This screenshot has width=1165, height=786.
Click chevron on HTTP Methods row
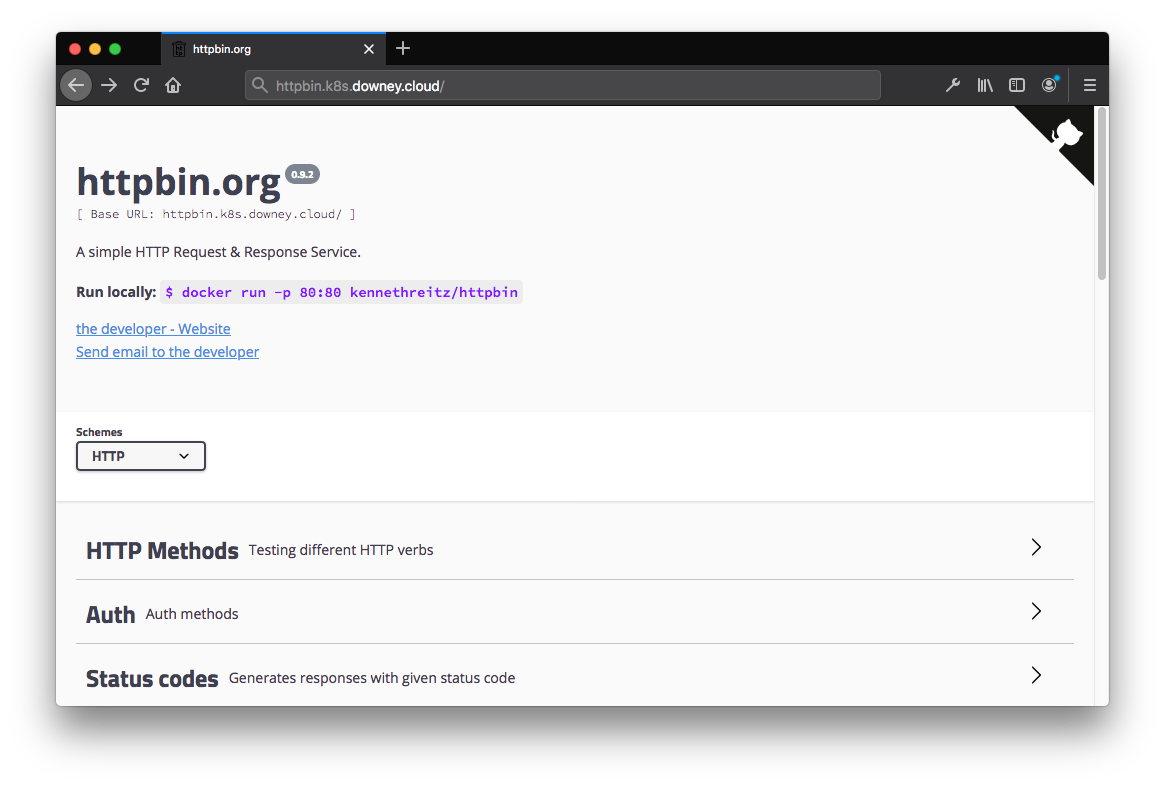(x=1036, y=548)
